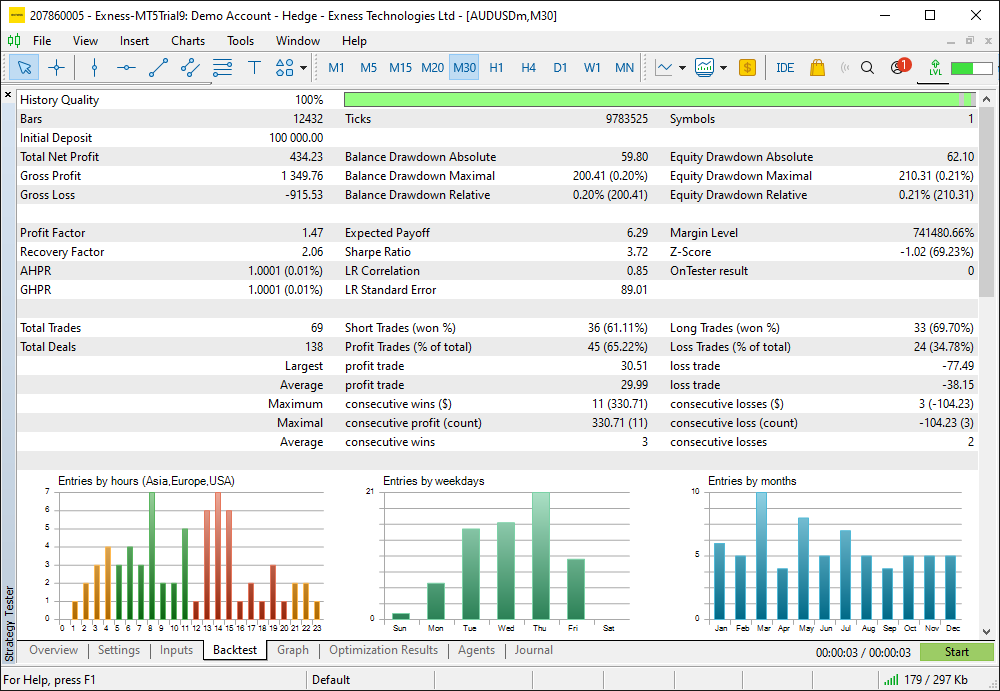Click the report scrollbar down arrow

pos(987,632)
